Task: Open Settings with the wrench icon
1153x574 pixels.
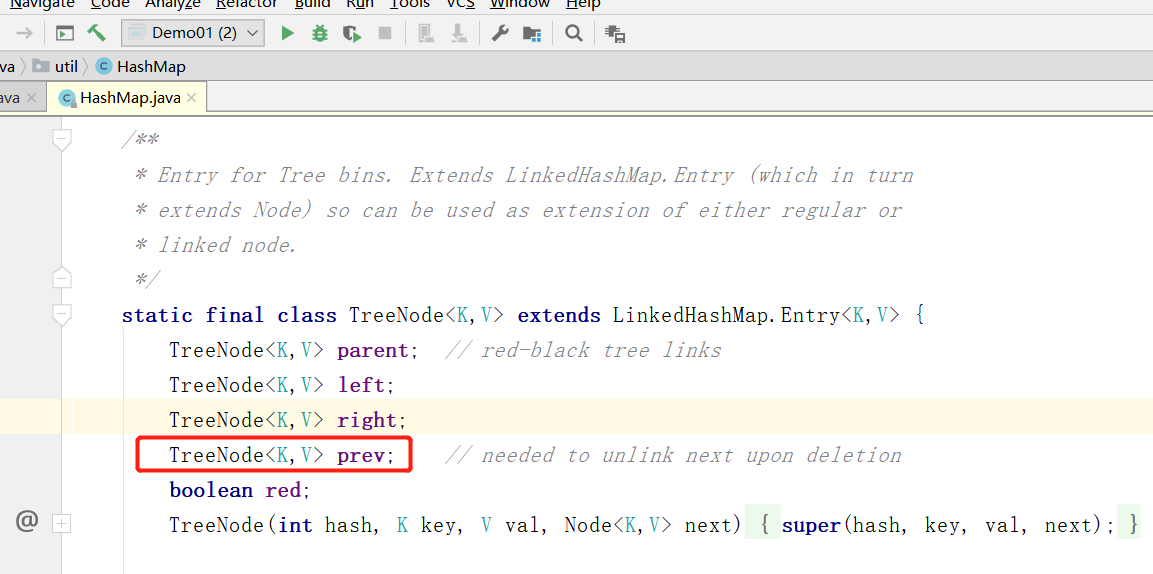Action: point(500,33)
